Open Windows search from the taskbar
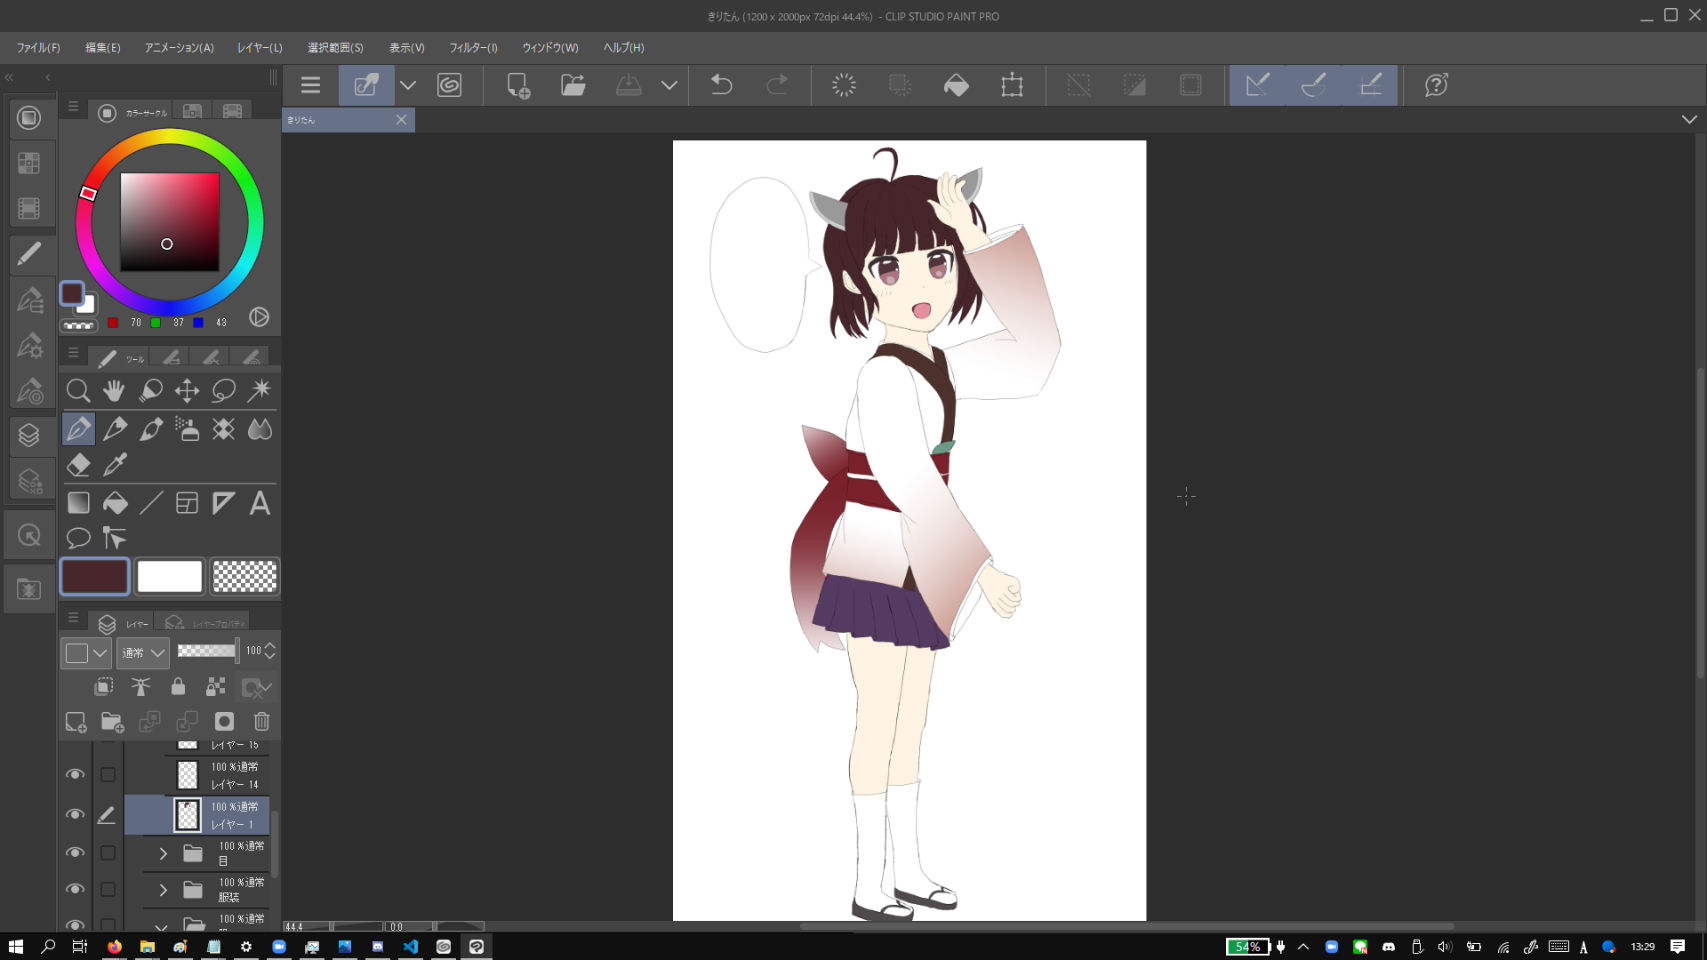1707x960 pixels. tap(48, 947)
